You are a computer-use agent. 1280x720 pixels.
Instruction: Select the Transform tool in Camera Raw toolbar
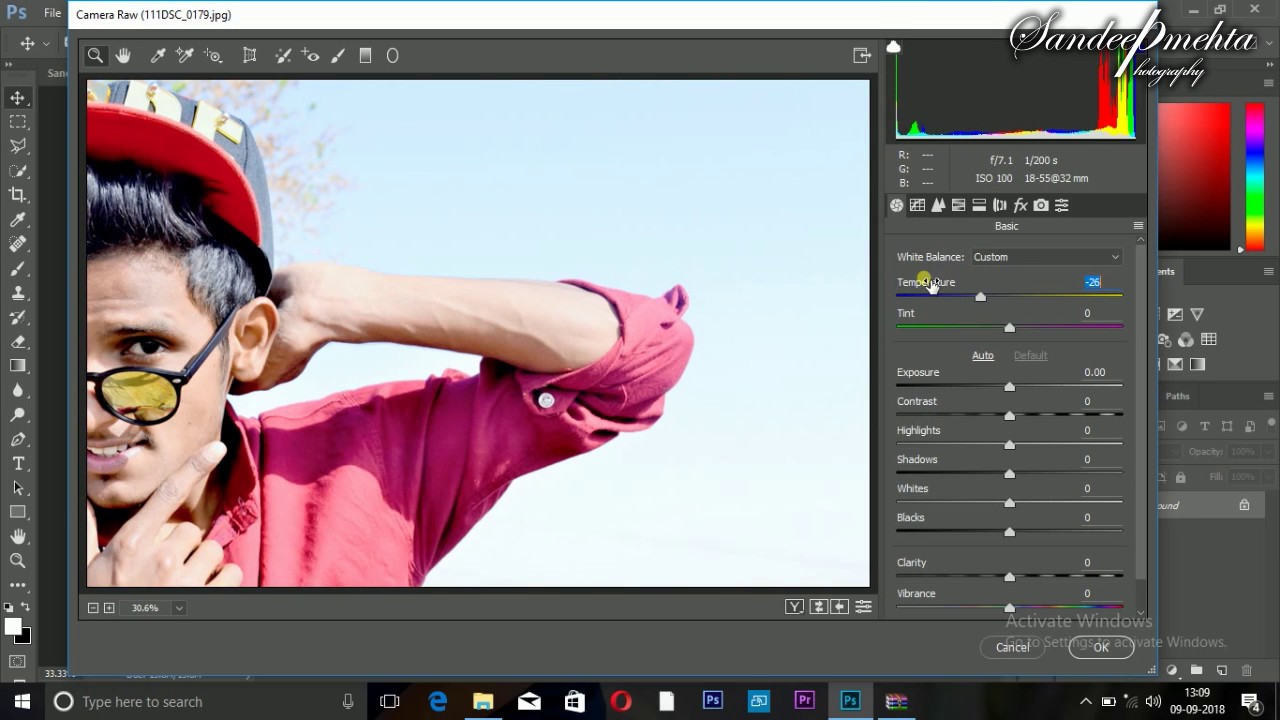(250, 56)
